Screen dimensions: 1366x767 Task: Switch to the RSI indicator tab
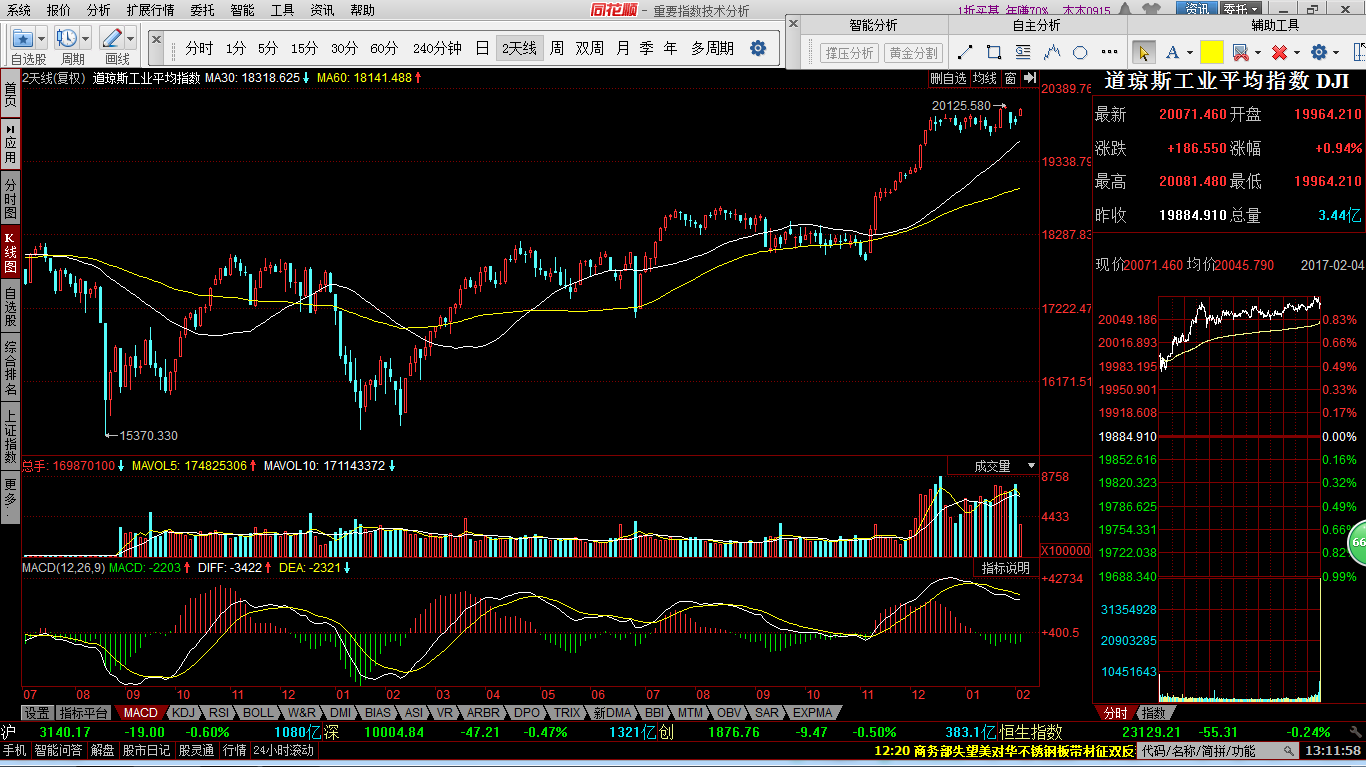(x=218, y=713)
